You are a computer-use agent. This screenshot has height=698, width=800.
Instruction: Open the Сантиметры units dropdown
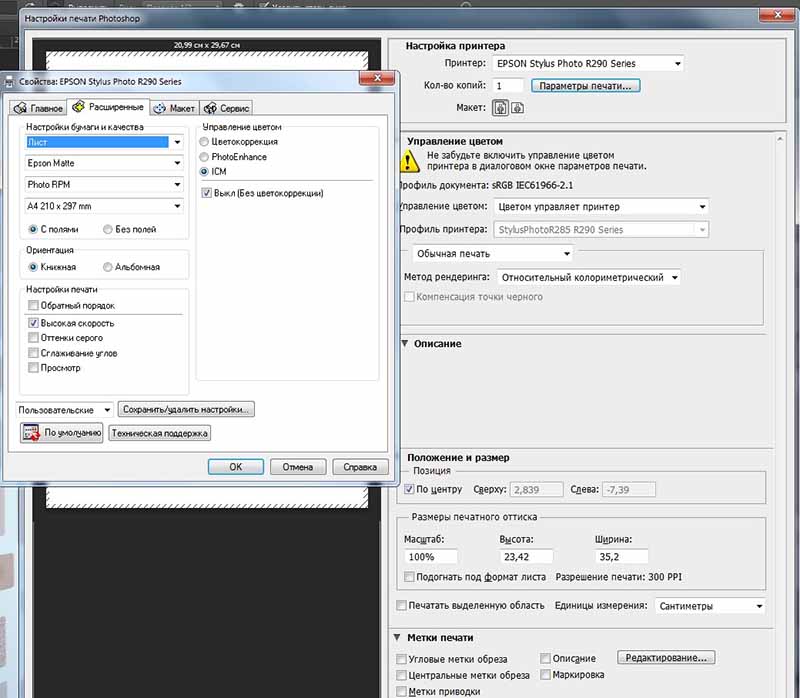click(710, 606)
